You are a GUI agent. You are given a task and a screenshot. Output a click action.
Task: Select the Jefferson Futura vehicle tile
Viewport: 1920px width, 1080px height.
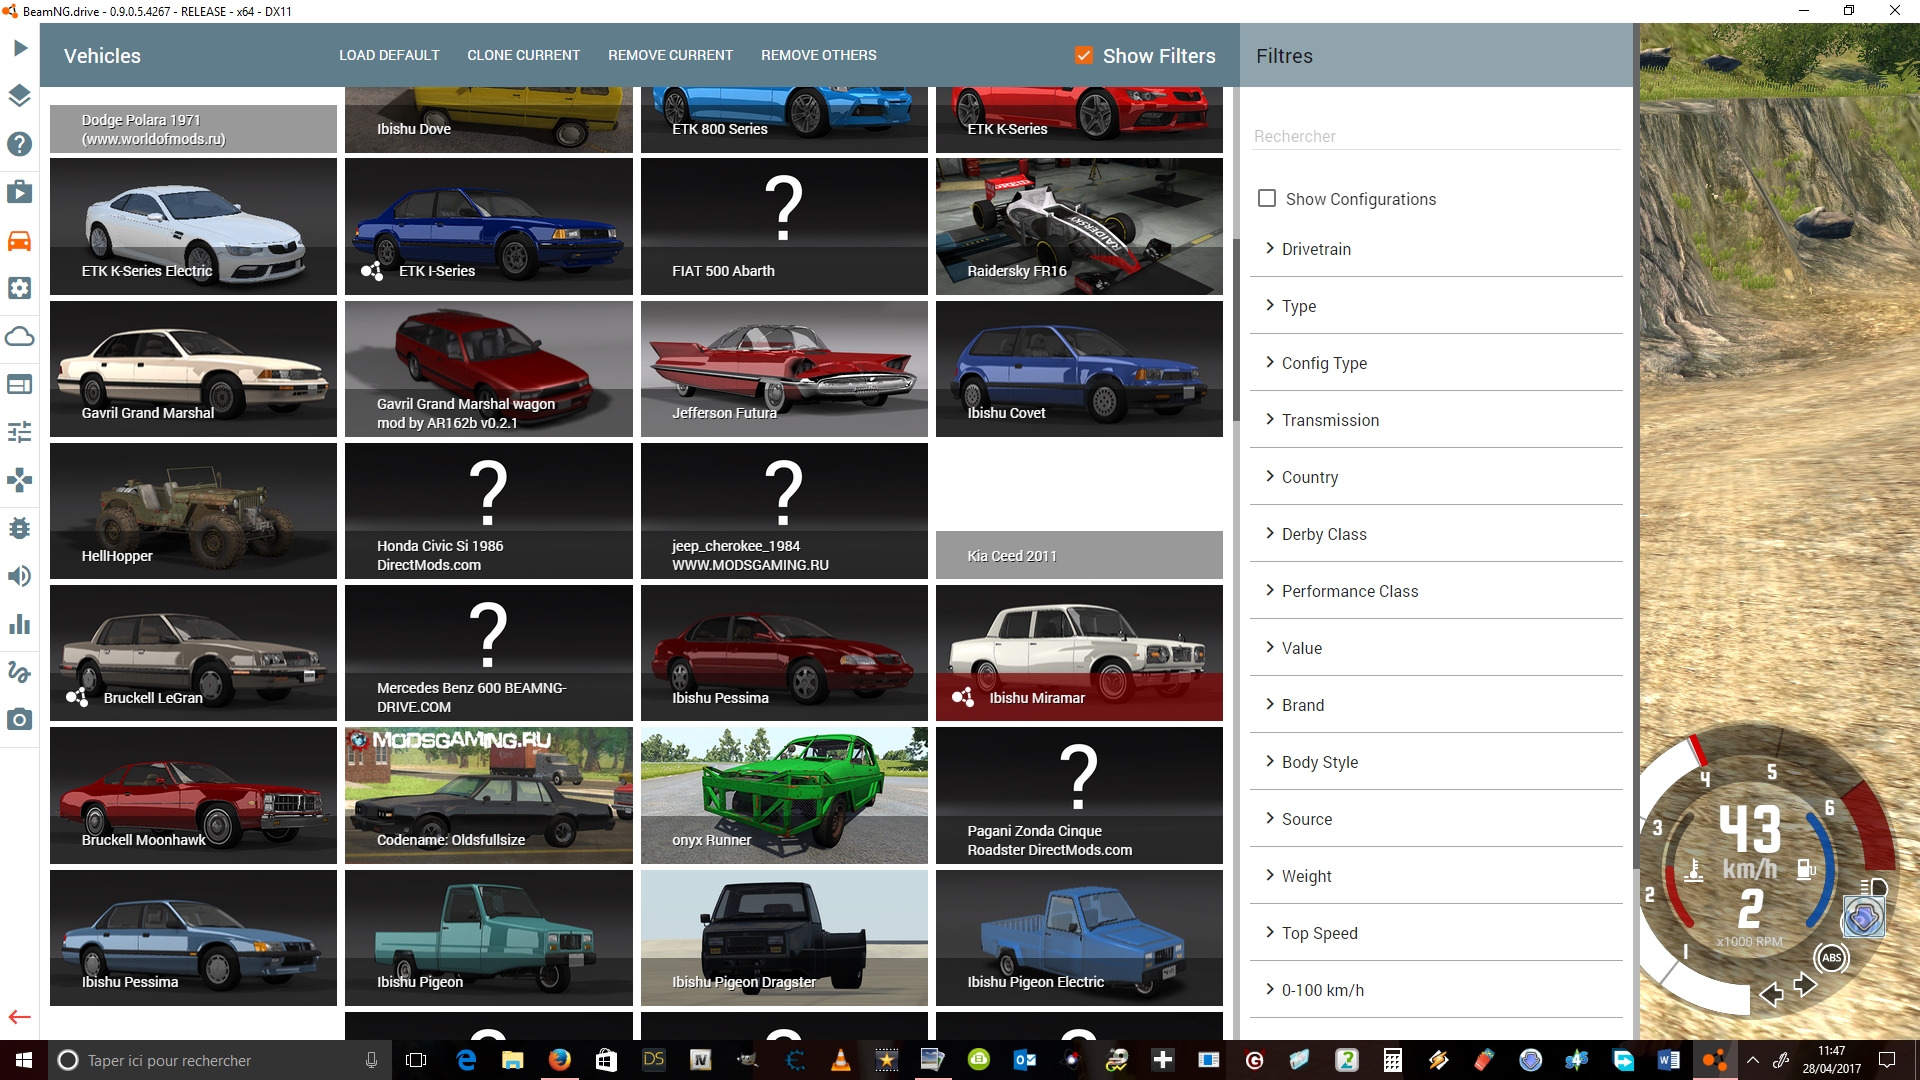(784, 369)
